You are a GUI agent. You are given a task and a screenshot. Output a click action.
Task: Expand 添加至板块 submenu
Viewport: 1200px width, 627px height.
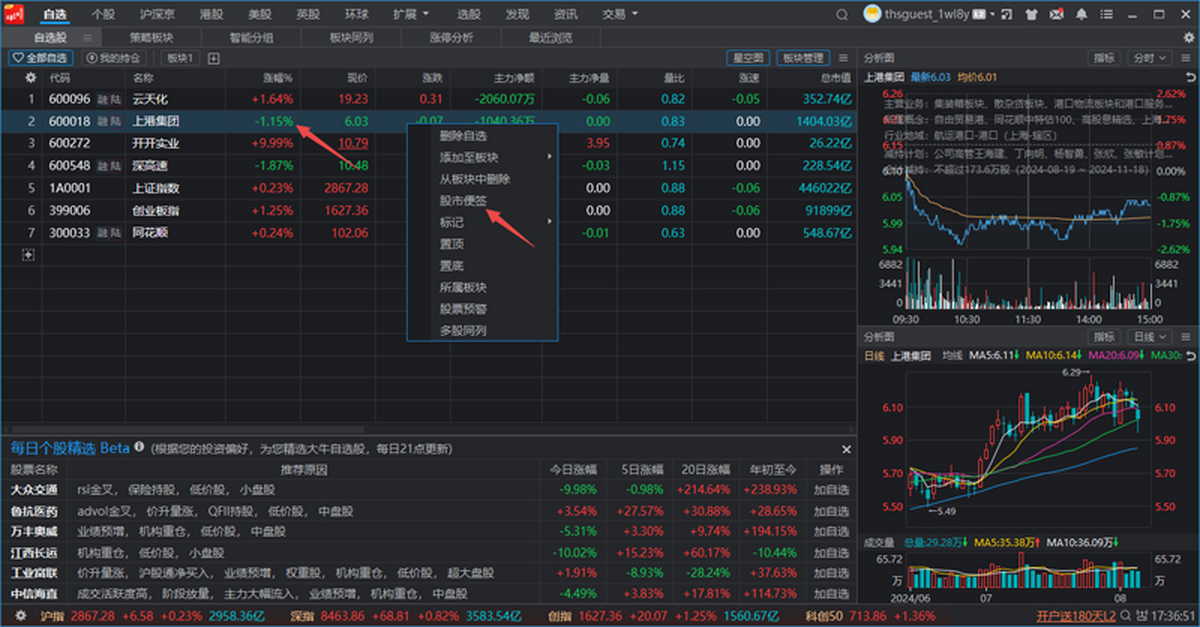550,157
